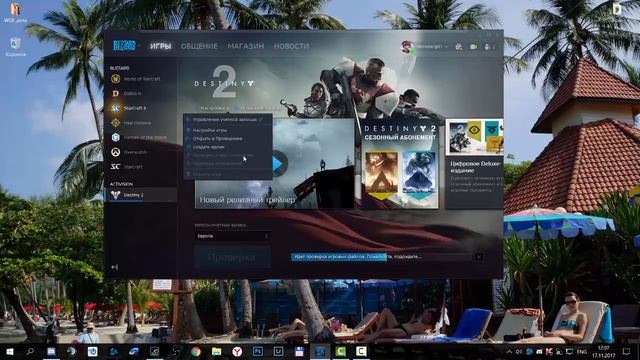Cancel the file check with X button
Image resolution: width=640 pixels, height=360 pixels.
[479, 257]
